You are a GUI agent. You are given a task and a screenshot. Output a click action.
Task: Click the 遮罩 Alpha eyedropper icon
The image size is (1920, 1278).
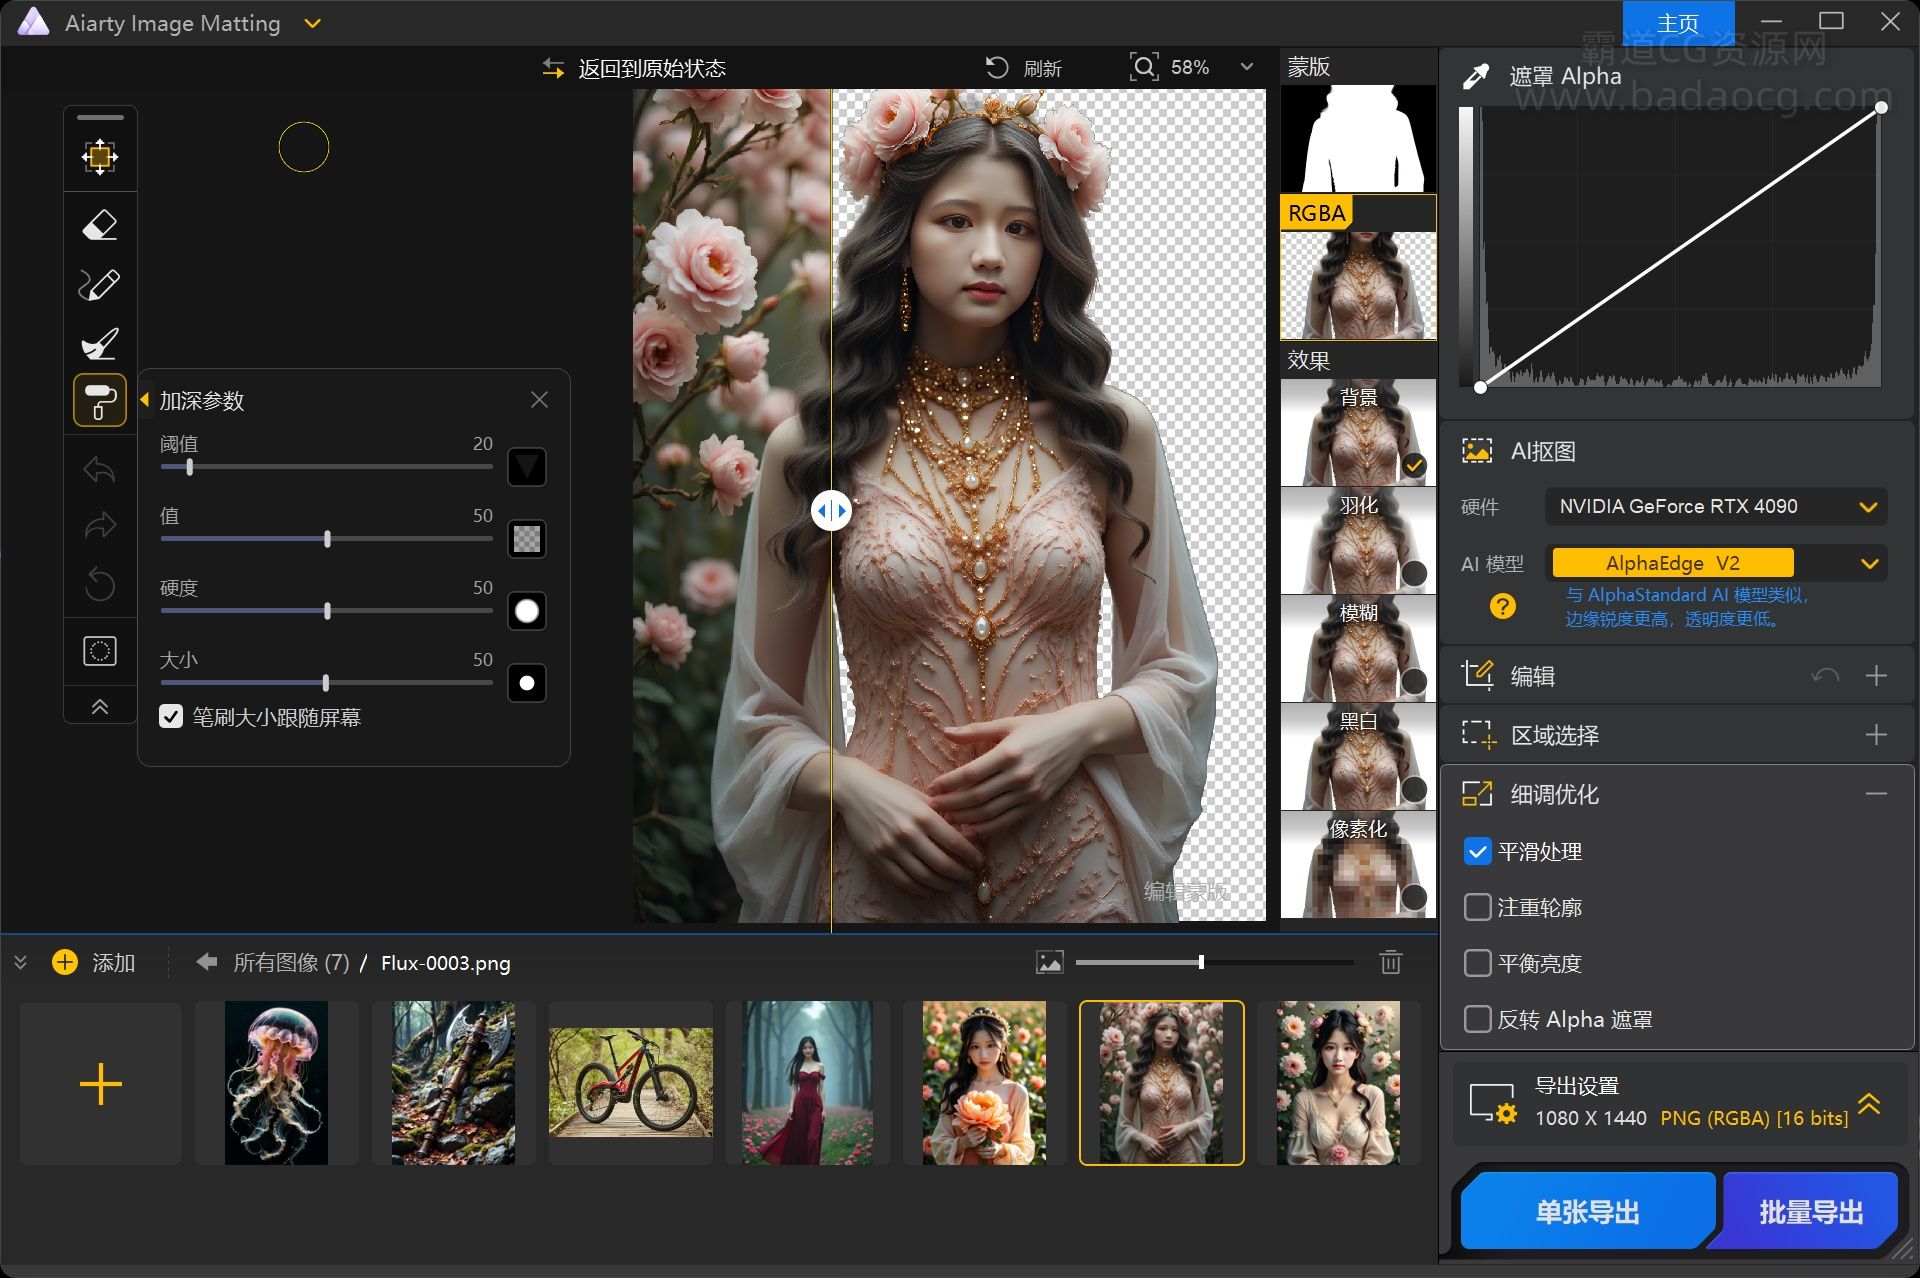[1476, 76]
